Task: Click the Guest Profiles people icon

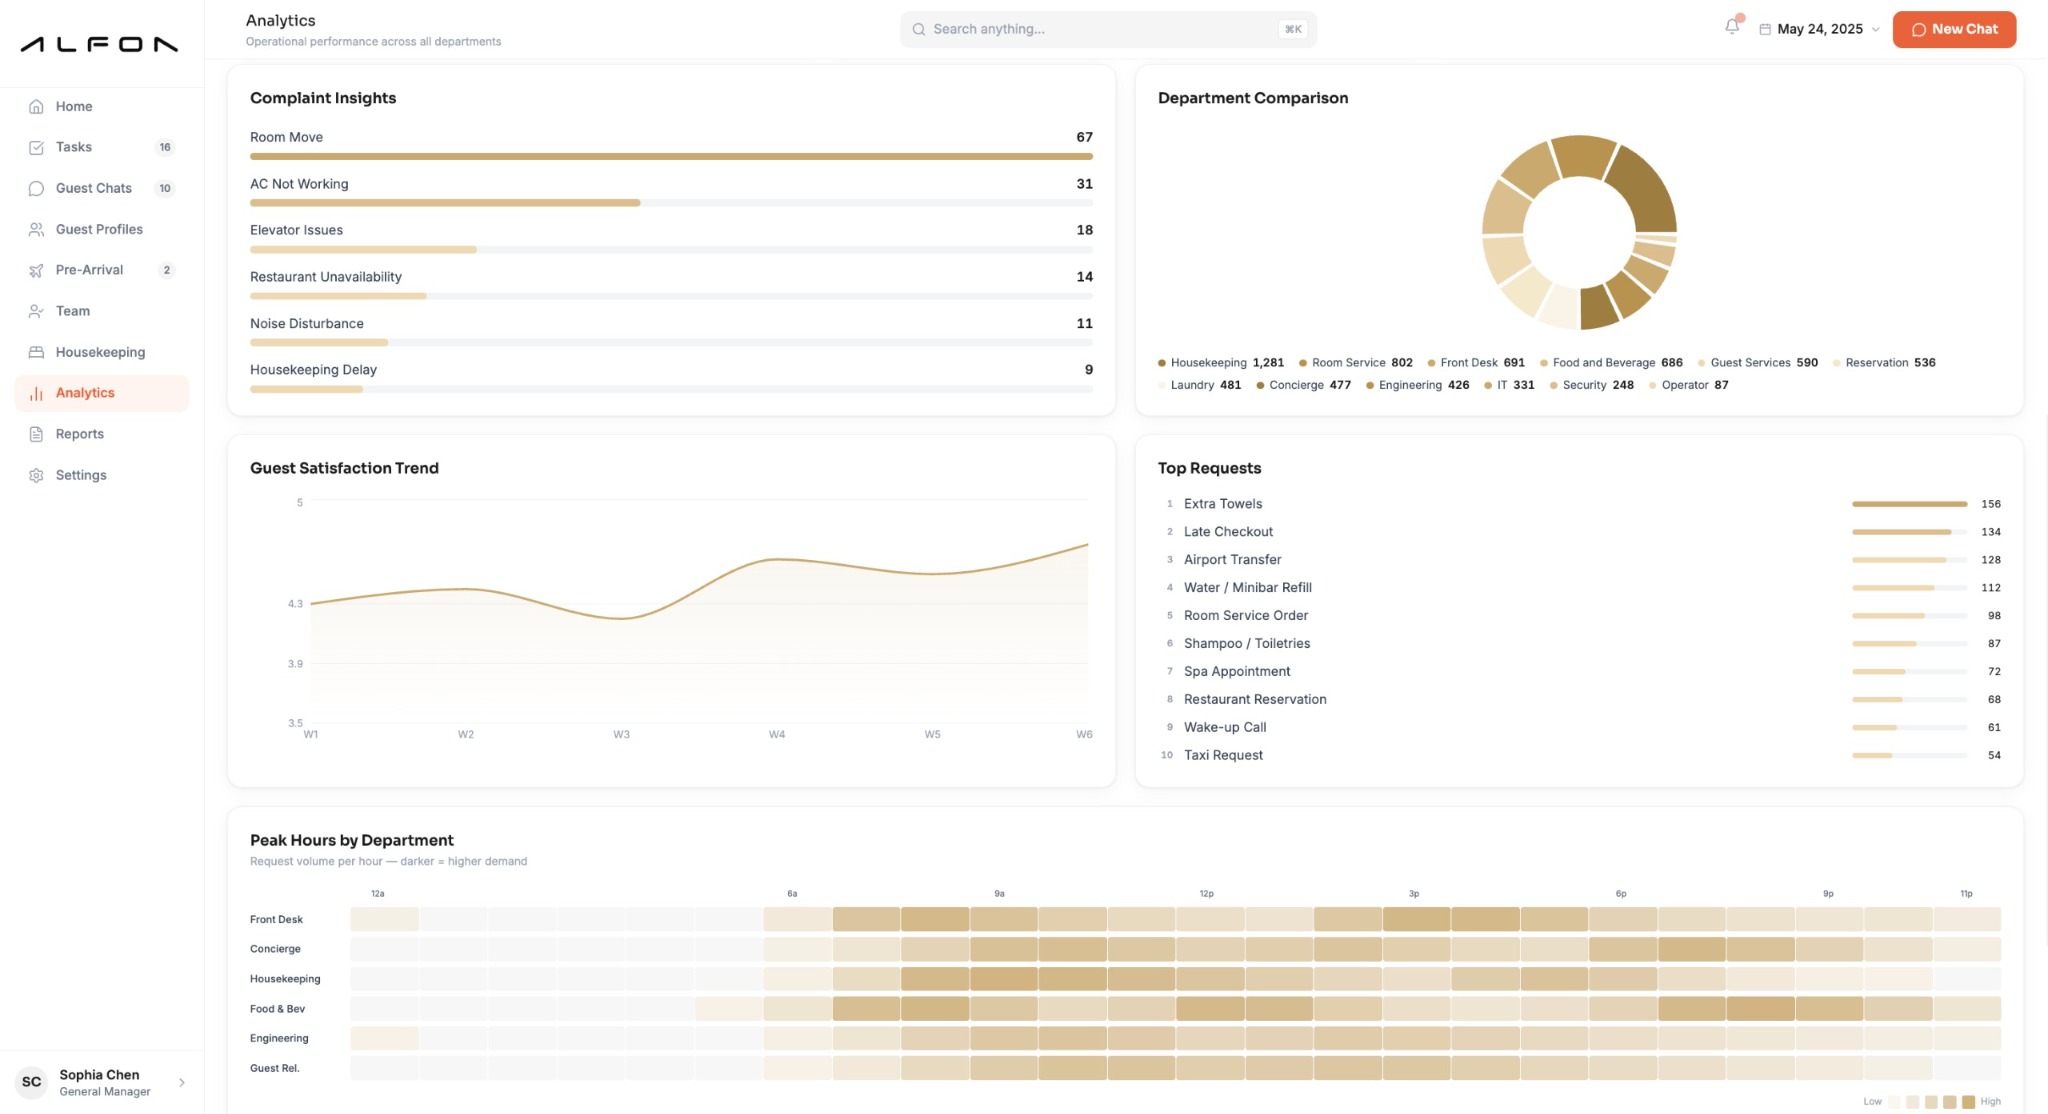Action: [36, 229]
